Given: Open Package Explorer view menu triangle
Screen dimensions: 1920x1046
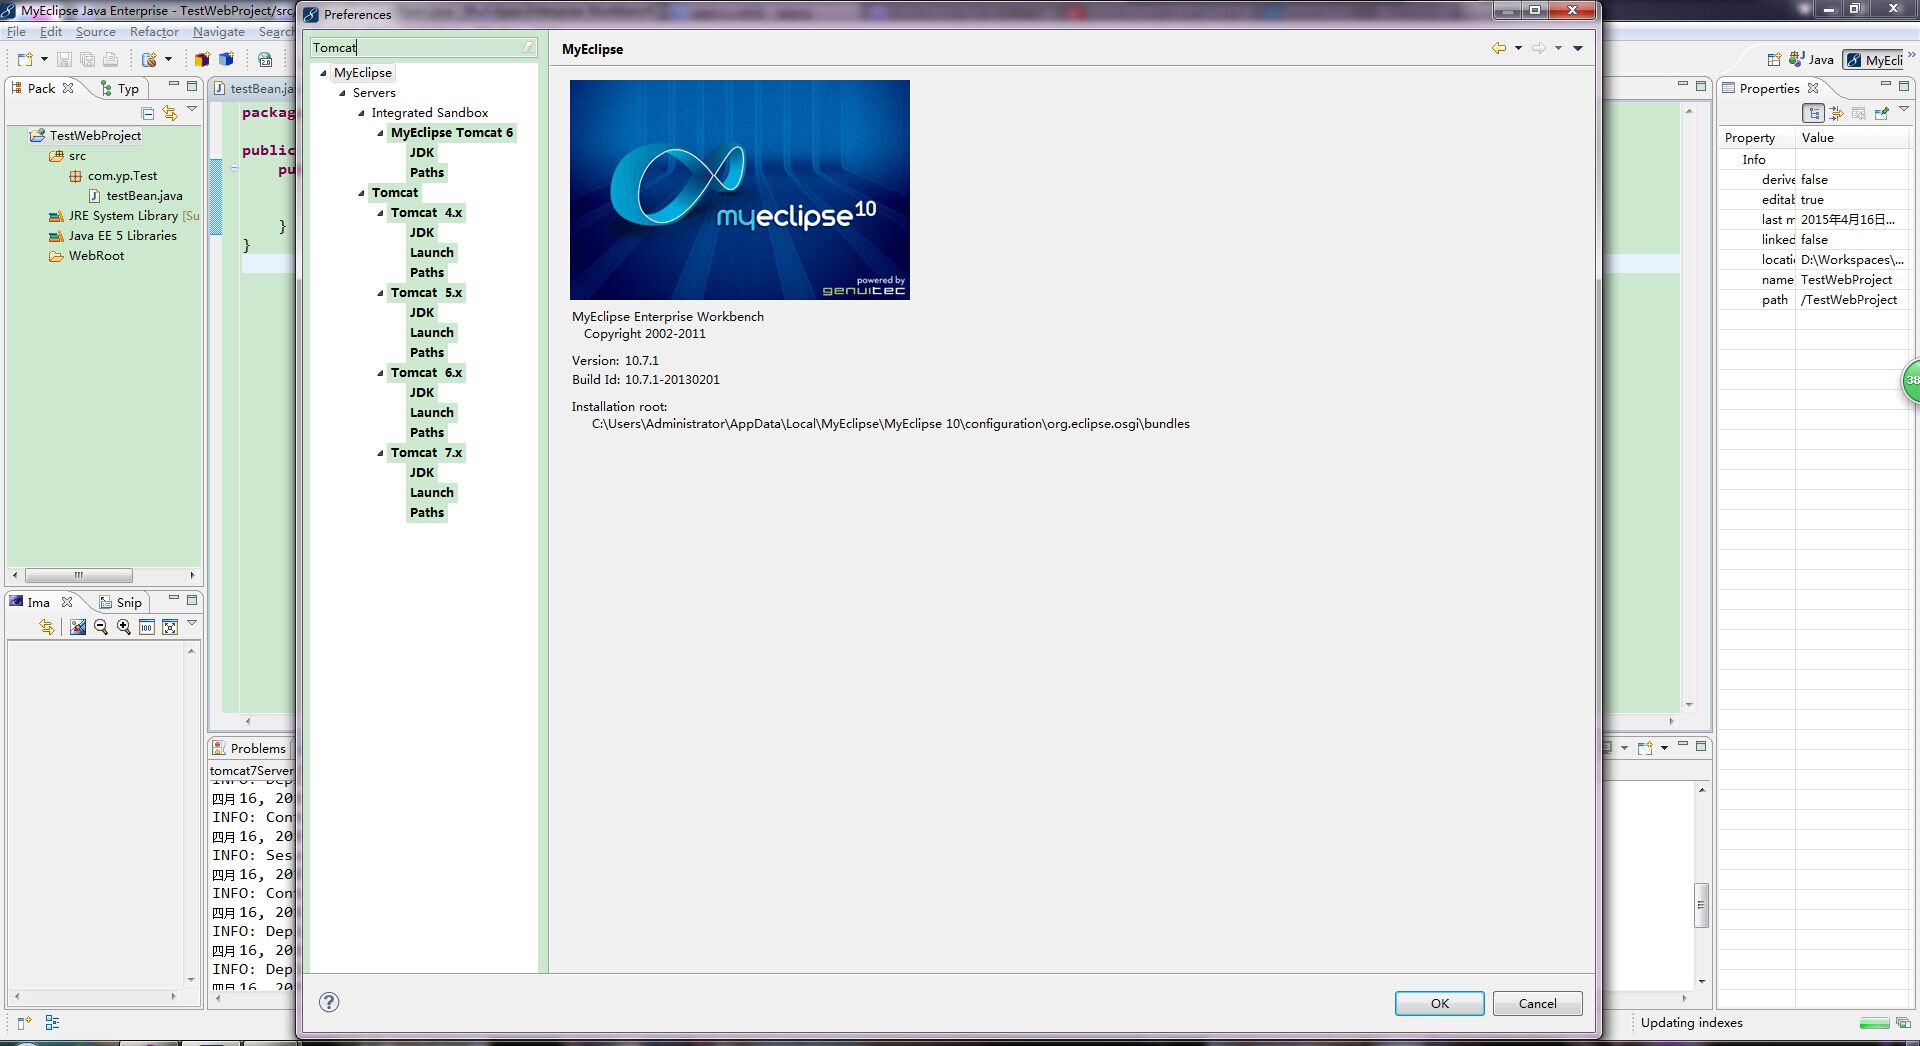Looking at the screenshot, I should click(x=192, y=109).
